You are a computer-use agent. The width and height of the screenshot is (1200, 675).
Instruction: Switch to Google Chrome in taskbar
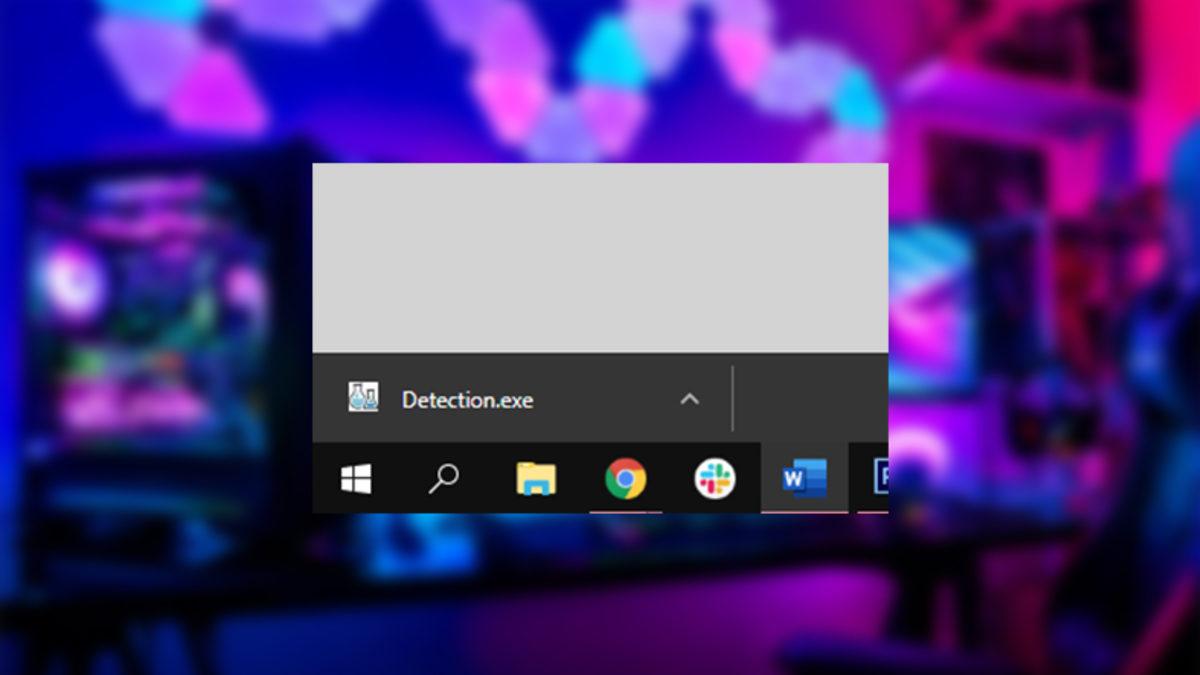tap(625, 479)
